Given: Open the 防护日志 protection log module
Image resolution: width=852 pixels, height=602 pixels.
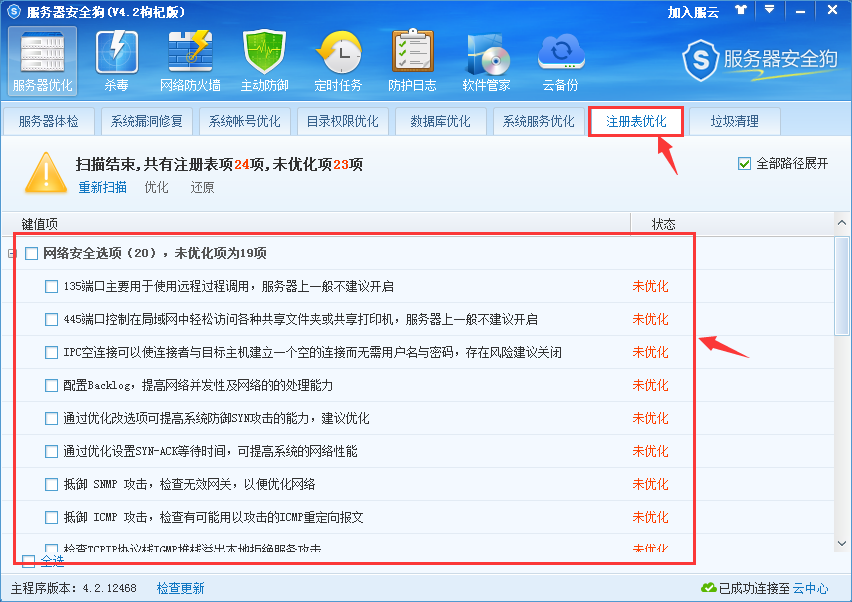Looking at the screenshot, I should click(412, 61).
